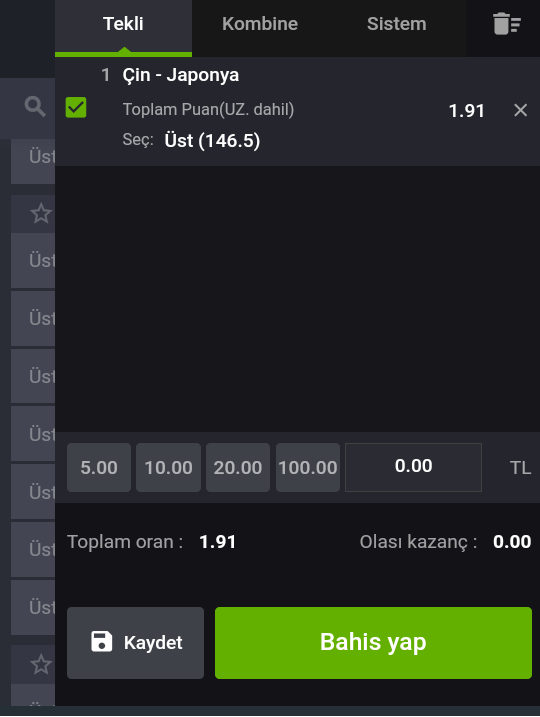
Task: Select the Sistem tab
Action: tap(396, 26)
